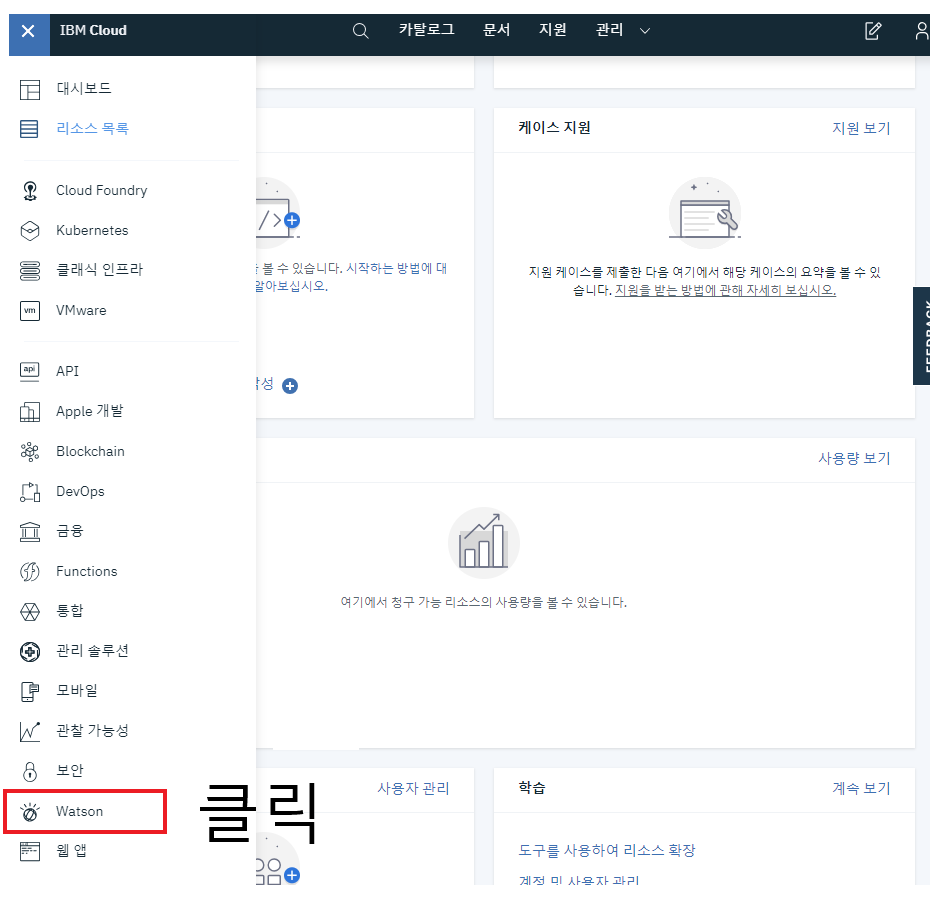This screenshot has width=939, height=898.
Task: Select the Cloud Foundry icon
Action: coord(30,191)
